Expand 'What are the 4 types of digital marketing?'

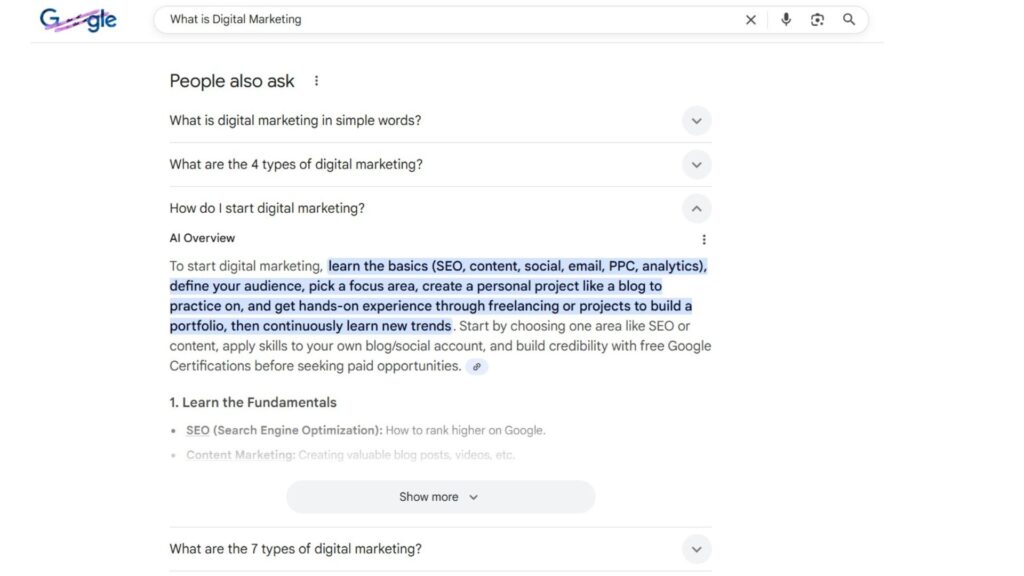coord(696,164)
